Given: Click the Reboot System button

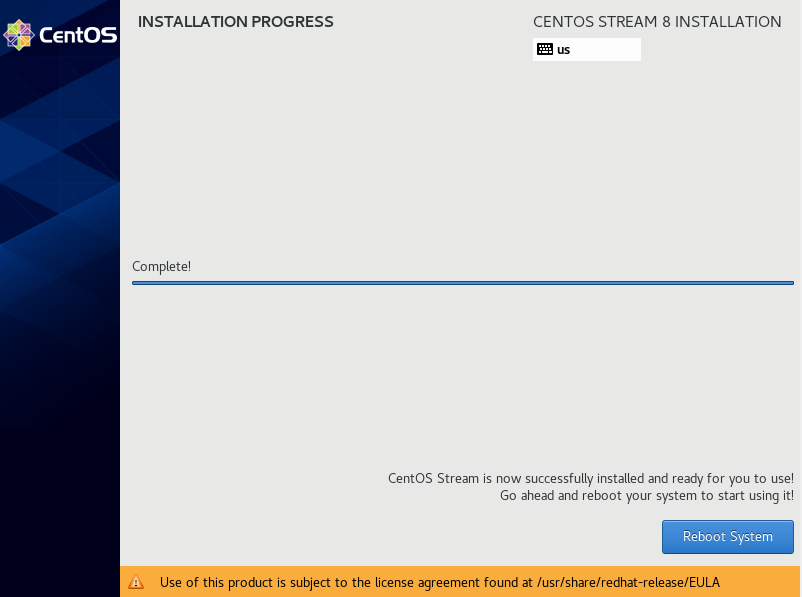Looking at the screenshot, I should tap(727, 537).
